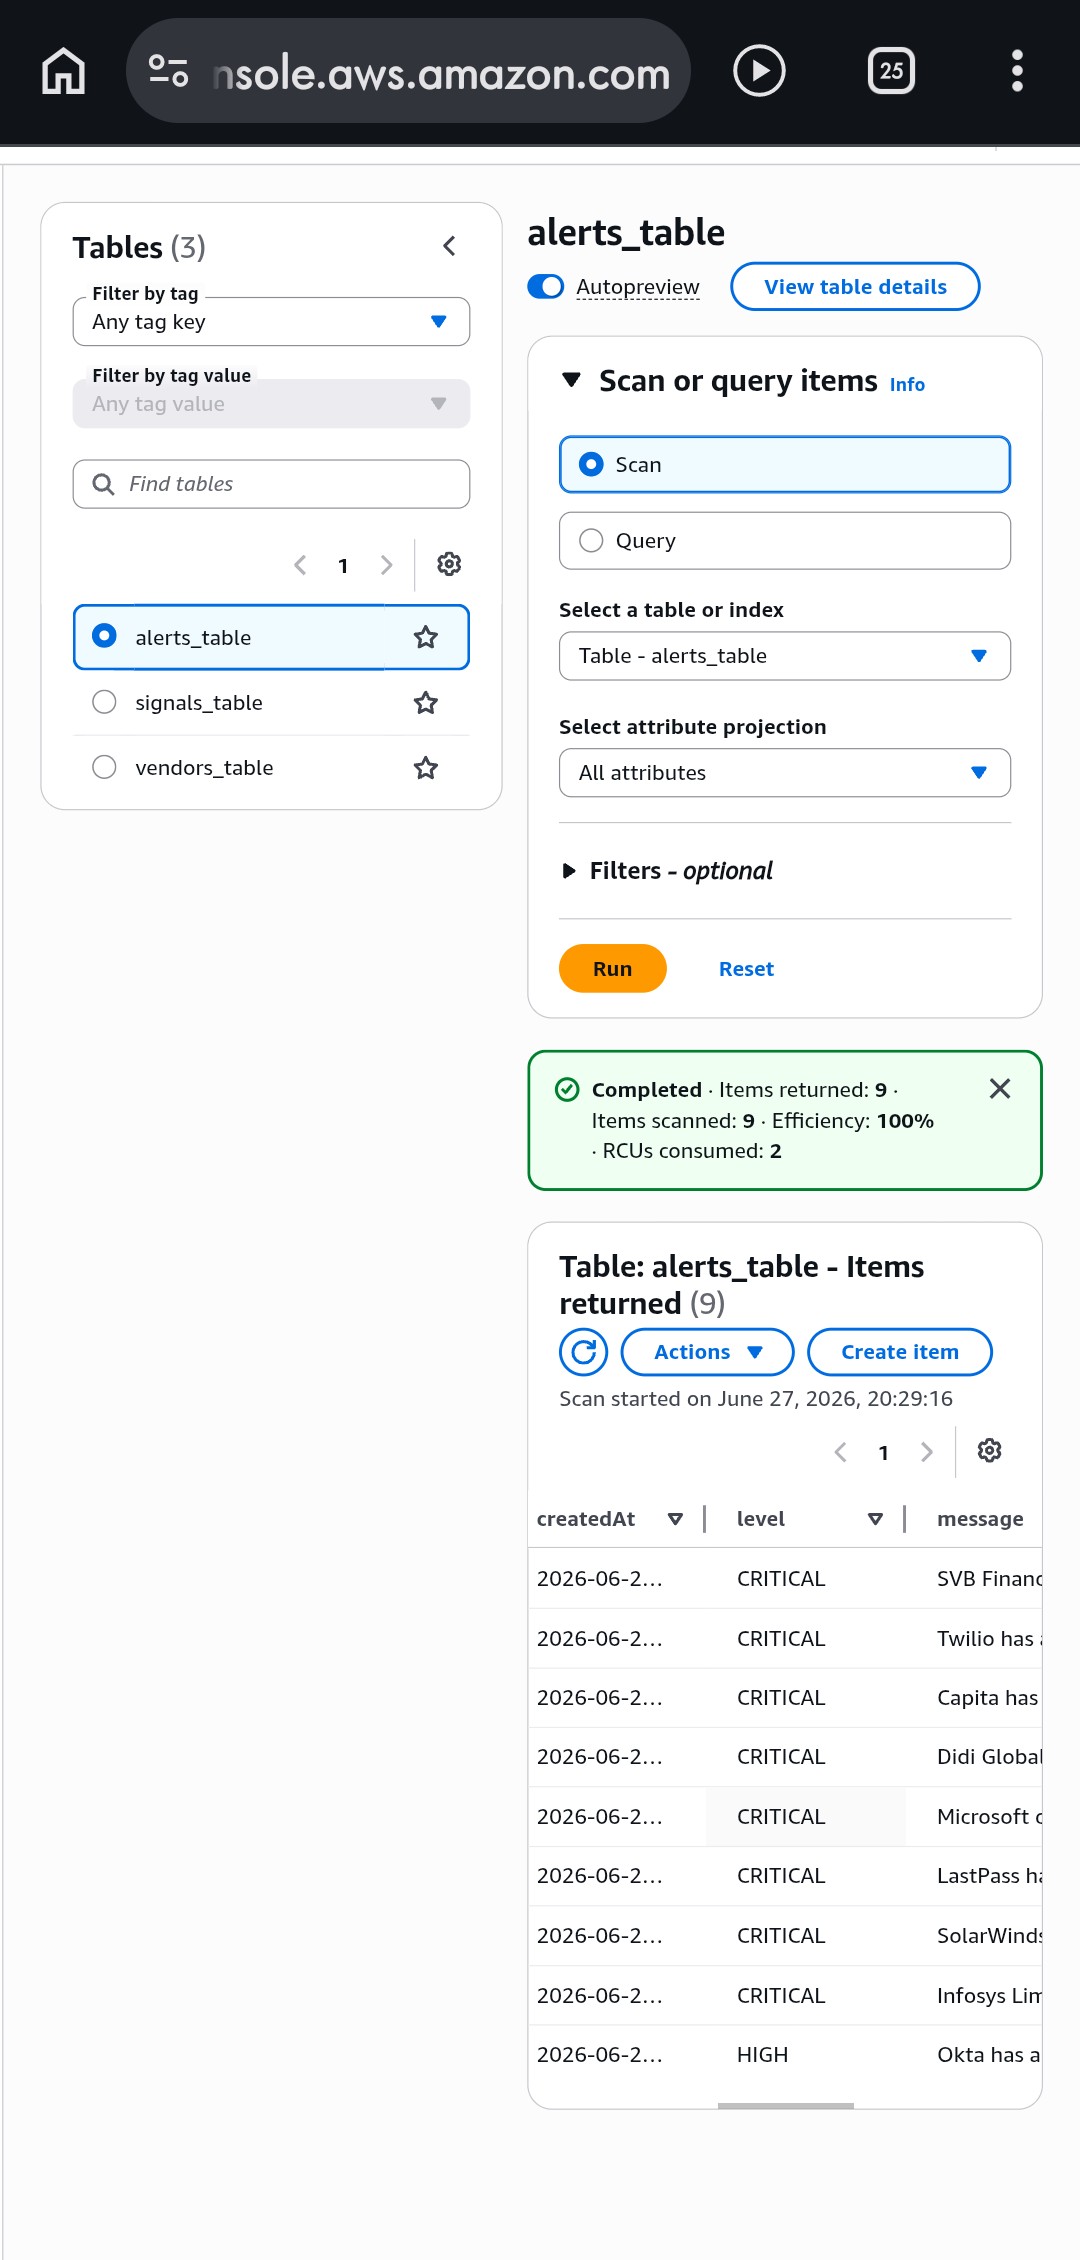The image size is (1080, 2260).
Task: Open the Table - alerts_table dropdown
Action: click(x=785, y=656)
